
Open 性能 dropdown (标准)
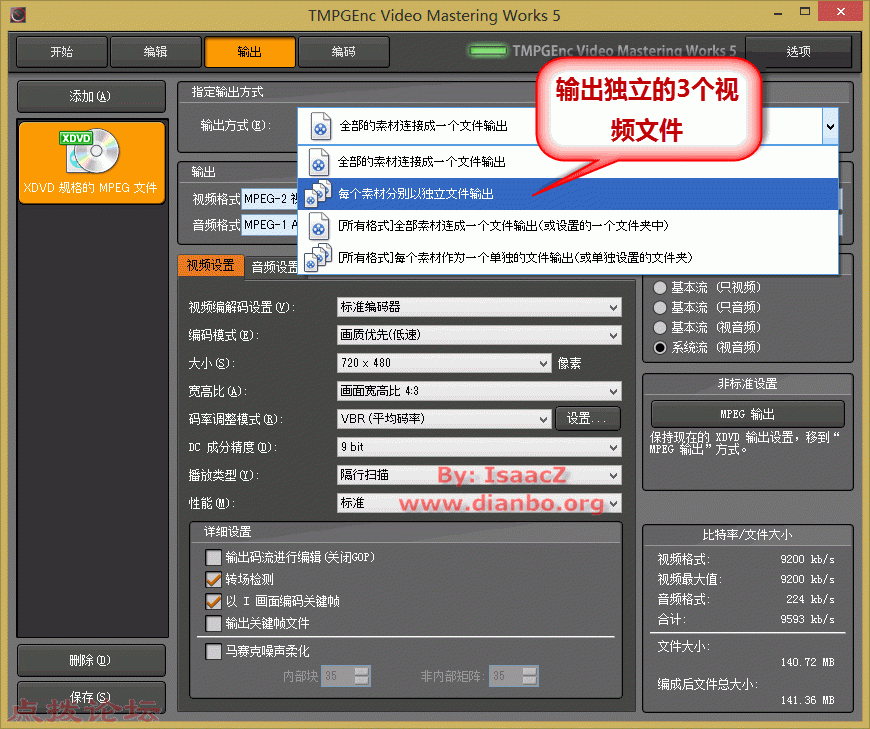[x=479, y=503]
